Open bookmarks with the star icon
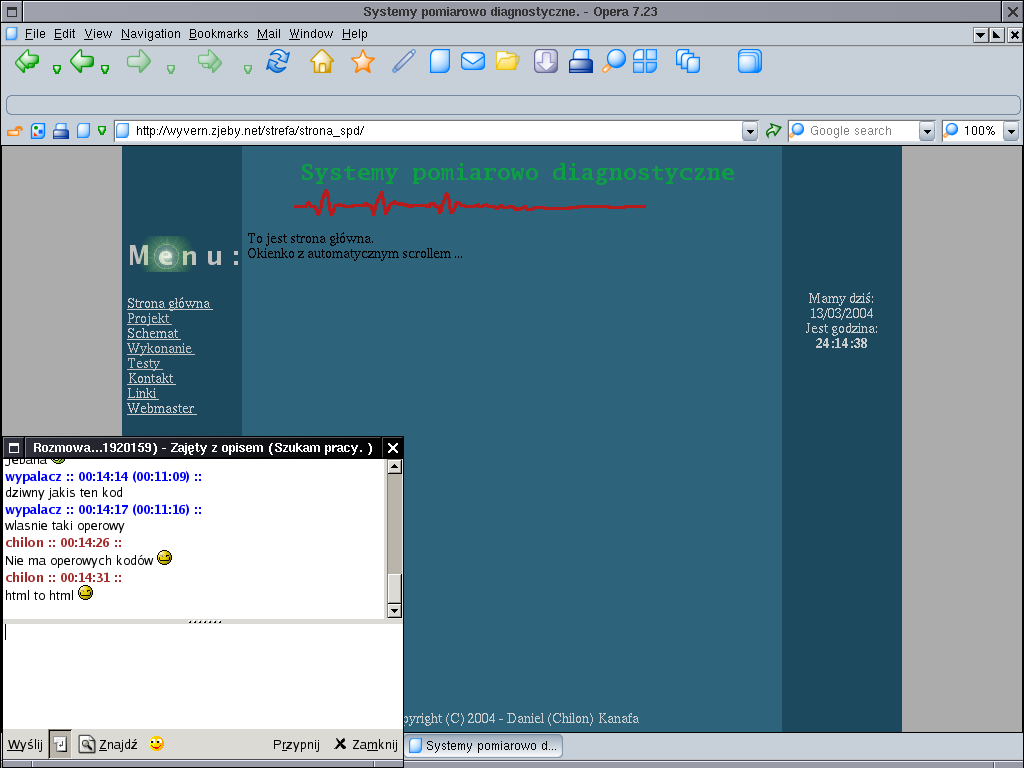 [362, 62]
